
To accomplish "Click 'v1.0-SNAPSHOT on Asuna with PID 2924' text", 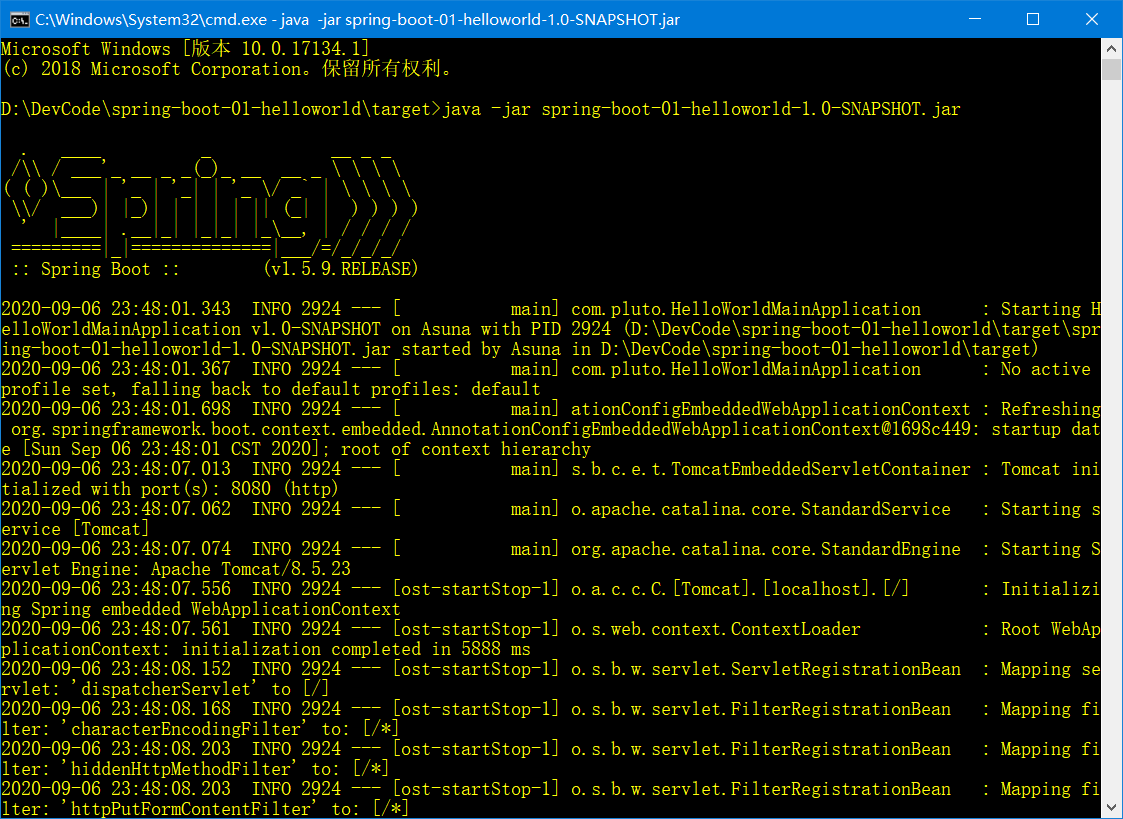I will [x=431, y=329].
